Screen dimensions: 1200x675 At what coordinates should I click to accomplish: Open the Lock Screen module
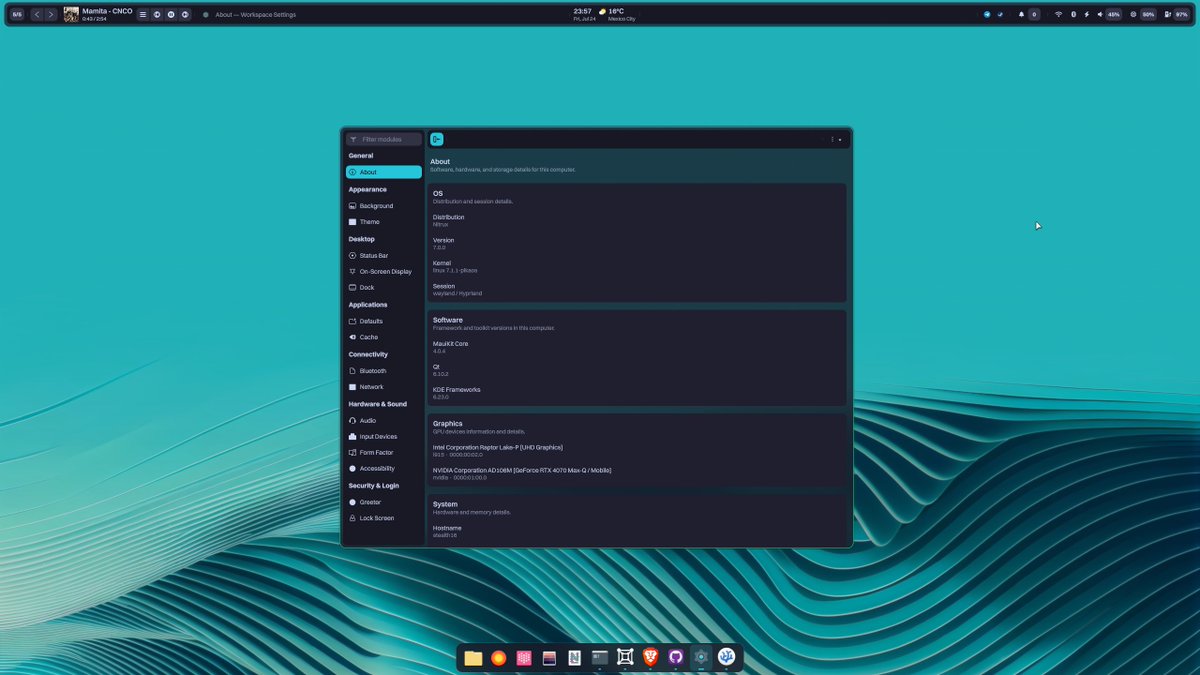pos(383,518)
